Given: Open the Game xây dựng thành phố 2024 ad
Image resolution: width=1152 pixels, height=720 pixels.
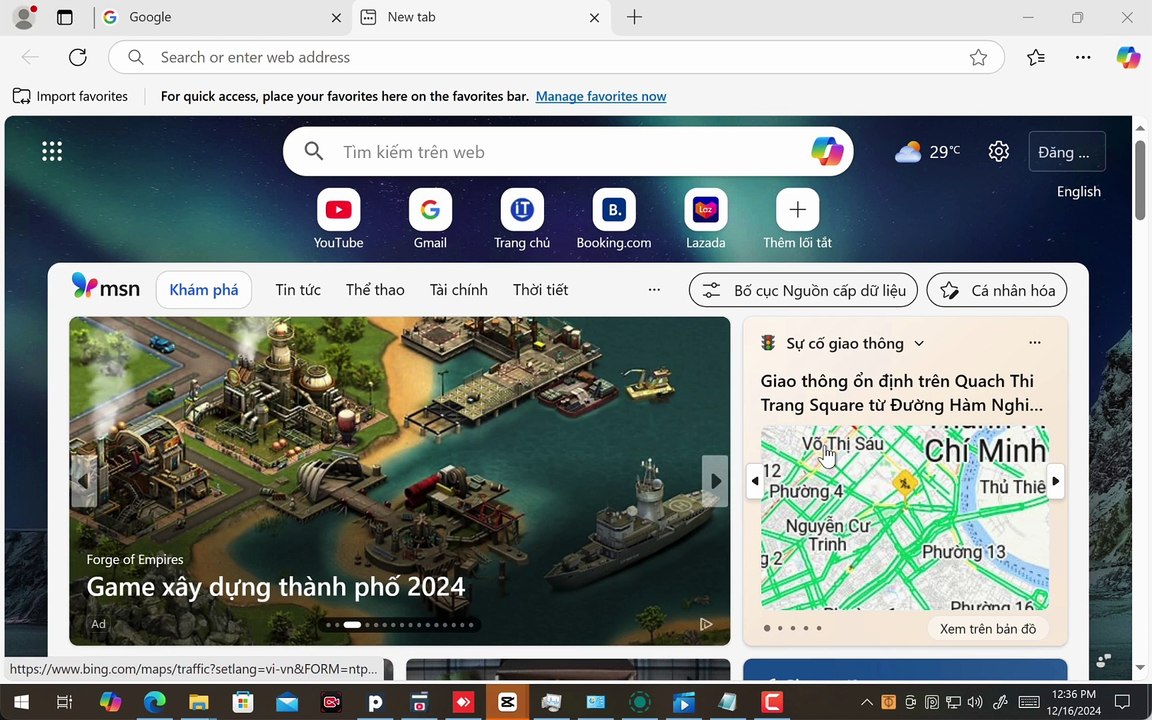Looking at the screenshot, I should pos(276,587).
